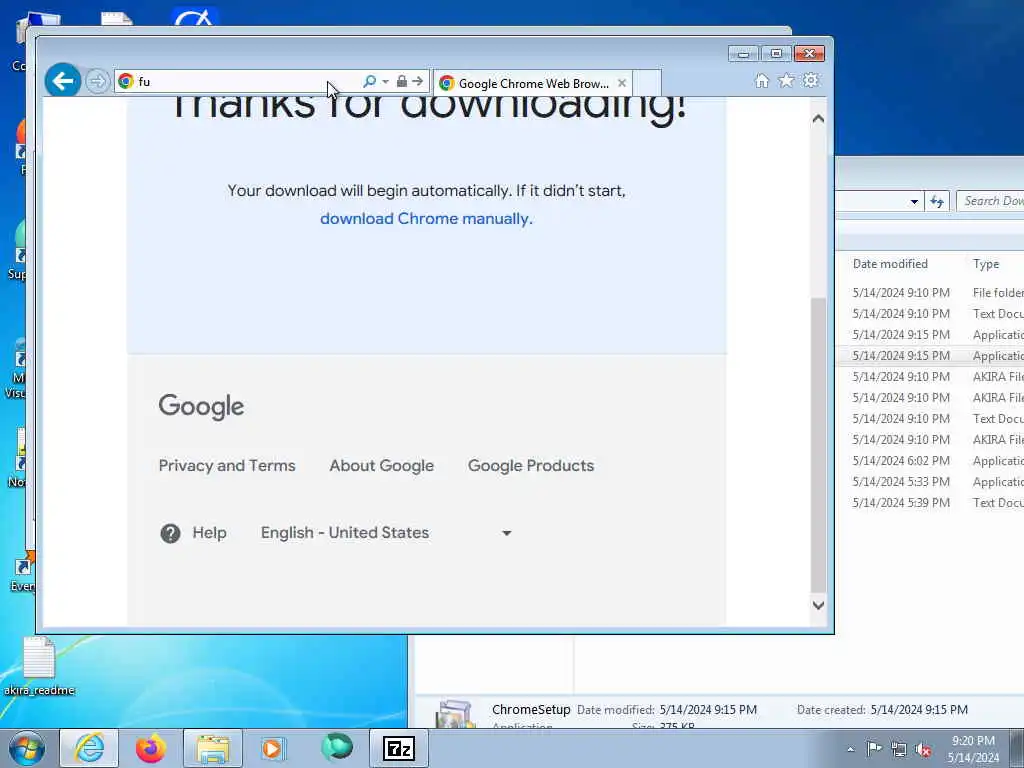
Task: Click the page scrollbar up arrow
Action: pyautogui.click(x=818, y=119)
